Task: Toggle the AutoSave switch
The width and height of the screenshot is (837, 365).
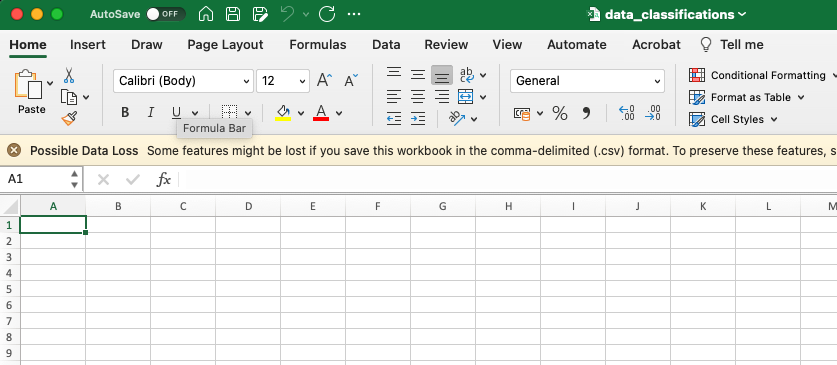Action: click(x=165, y=14)
